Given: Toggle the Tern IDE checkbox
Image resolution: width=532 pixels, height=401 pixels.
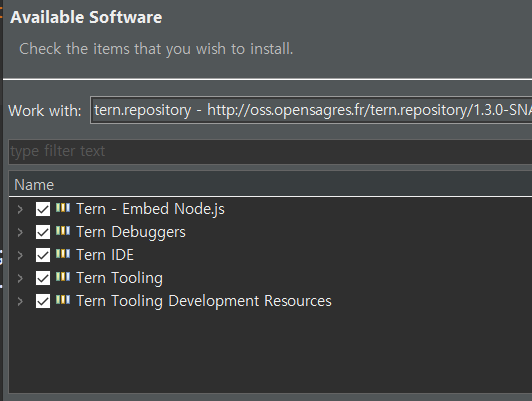Looking at the screenshot, I should tap(43, 255).
